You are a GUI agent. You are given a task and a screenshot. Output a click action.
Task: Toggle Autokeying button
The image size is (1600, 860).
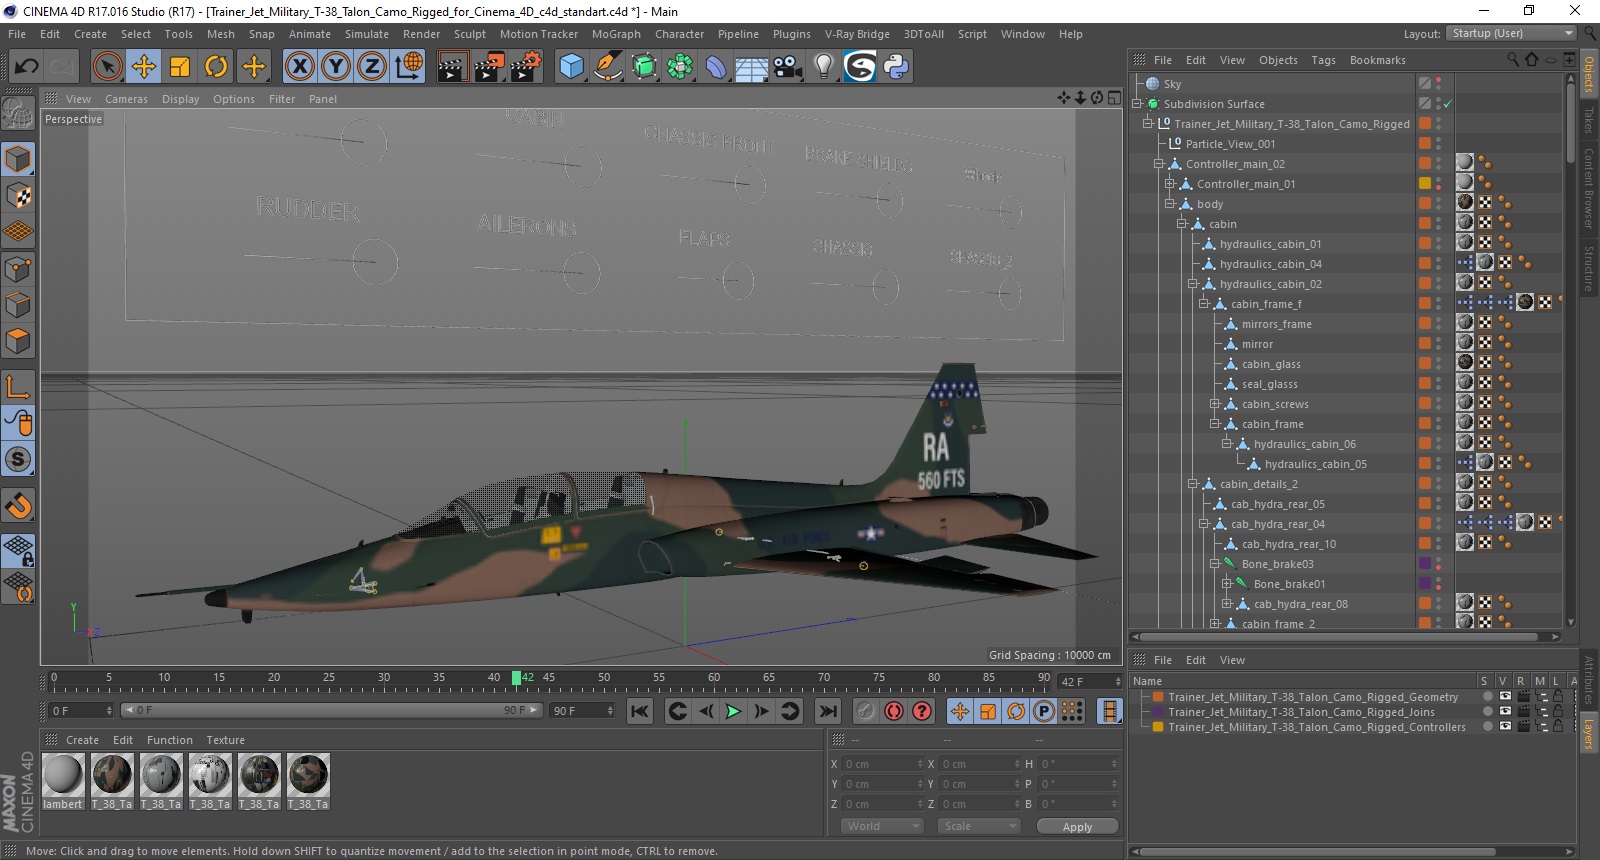(x=894, y=711)
